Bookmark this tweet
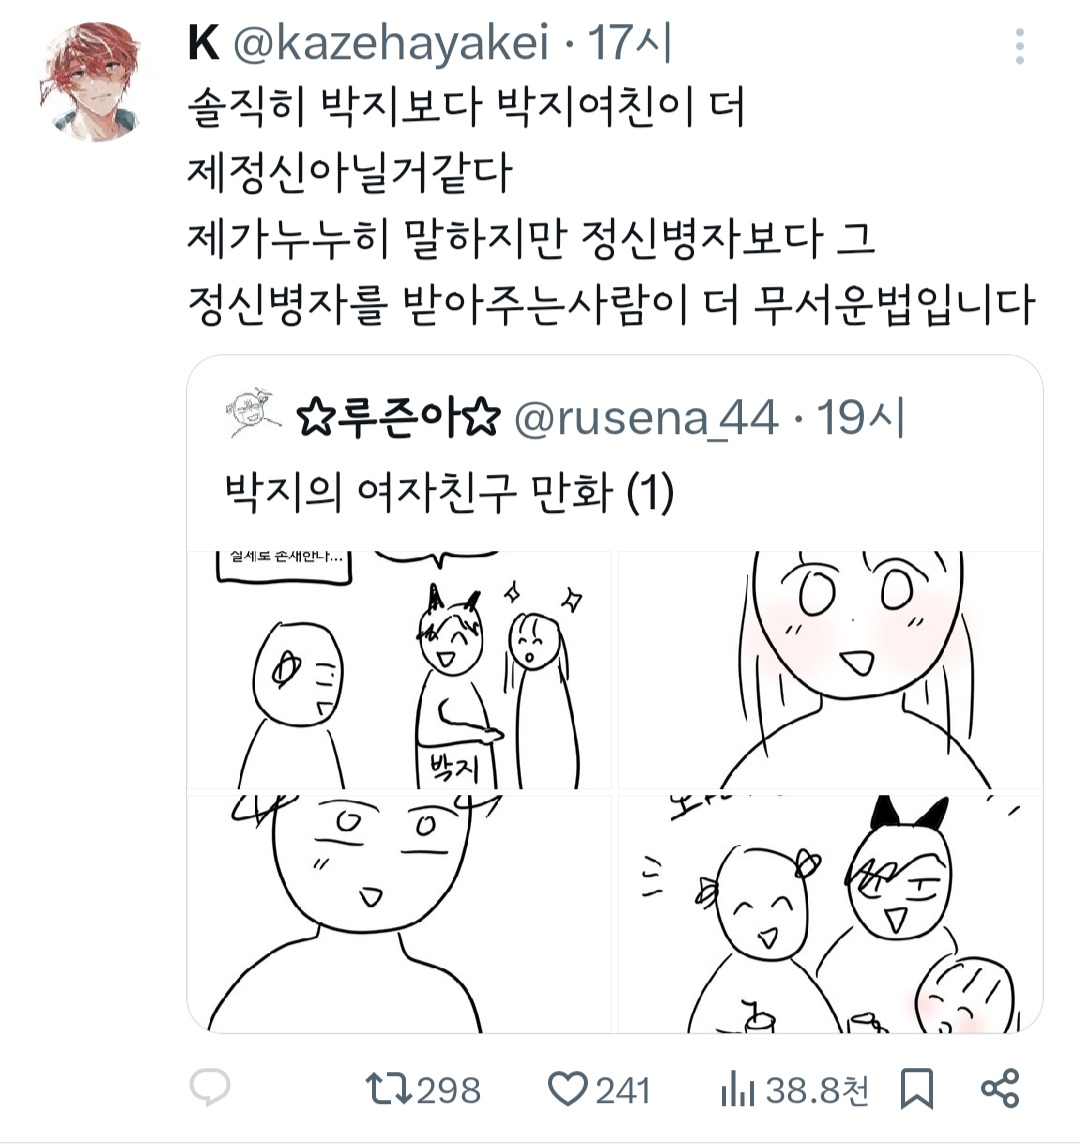The image size is (1080, 1146). (x=916, y=1089)
